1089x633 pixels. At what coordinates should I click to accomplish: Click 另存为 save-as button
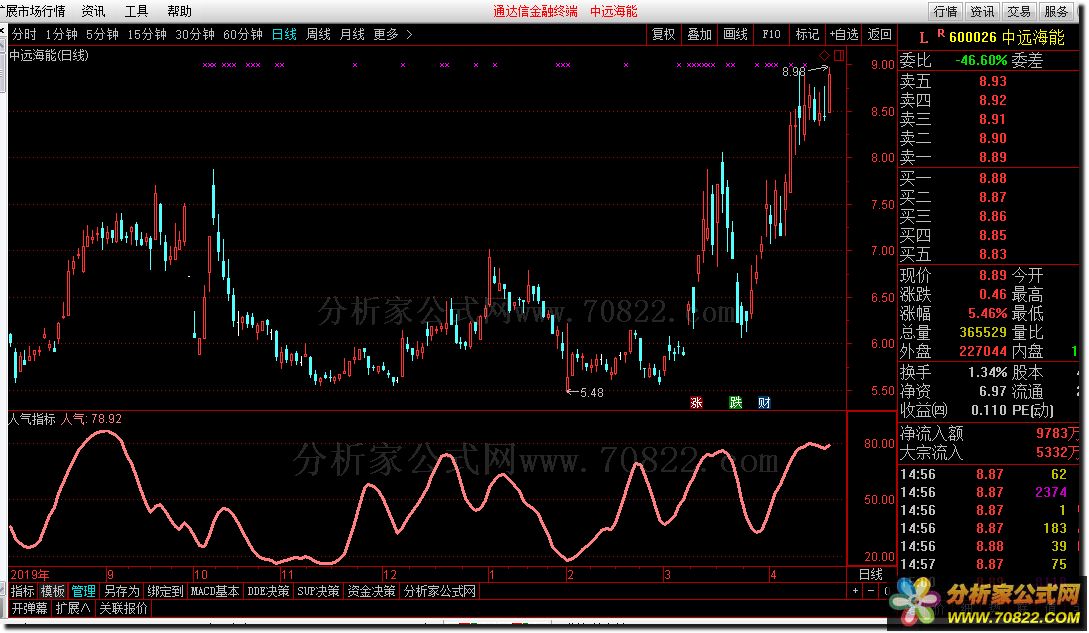(122, 591)
